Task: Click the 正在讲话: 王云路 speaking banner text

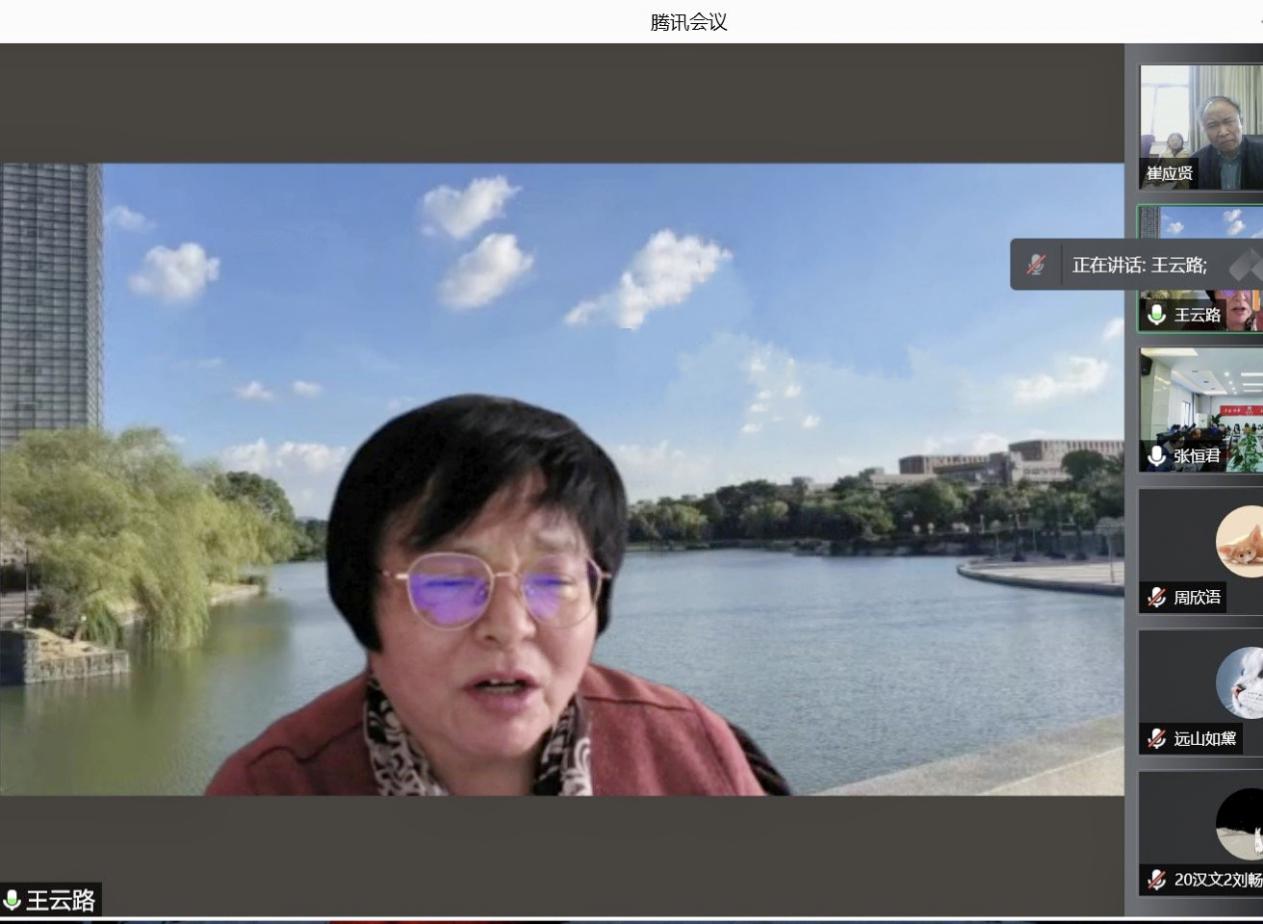Action: (1139, 265)
